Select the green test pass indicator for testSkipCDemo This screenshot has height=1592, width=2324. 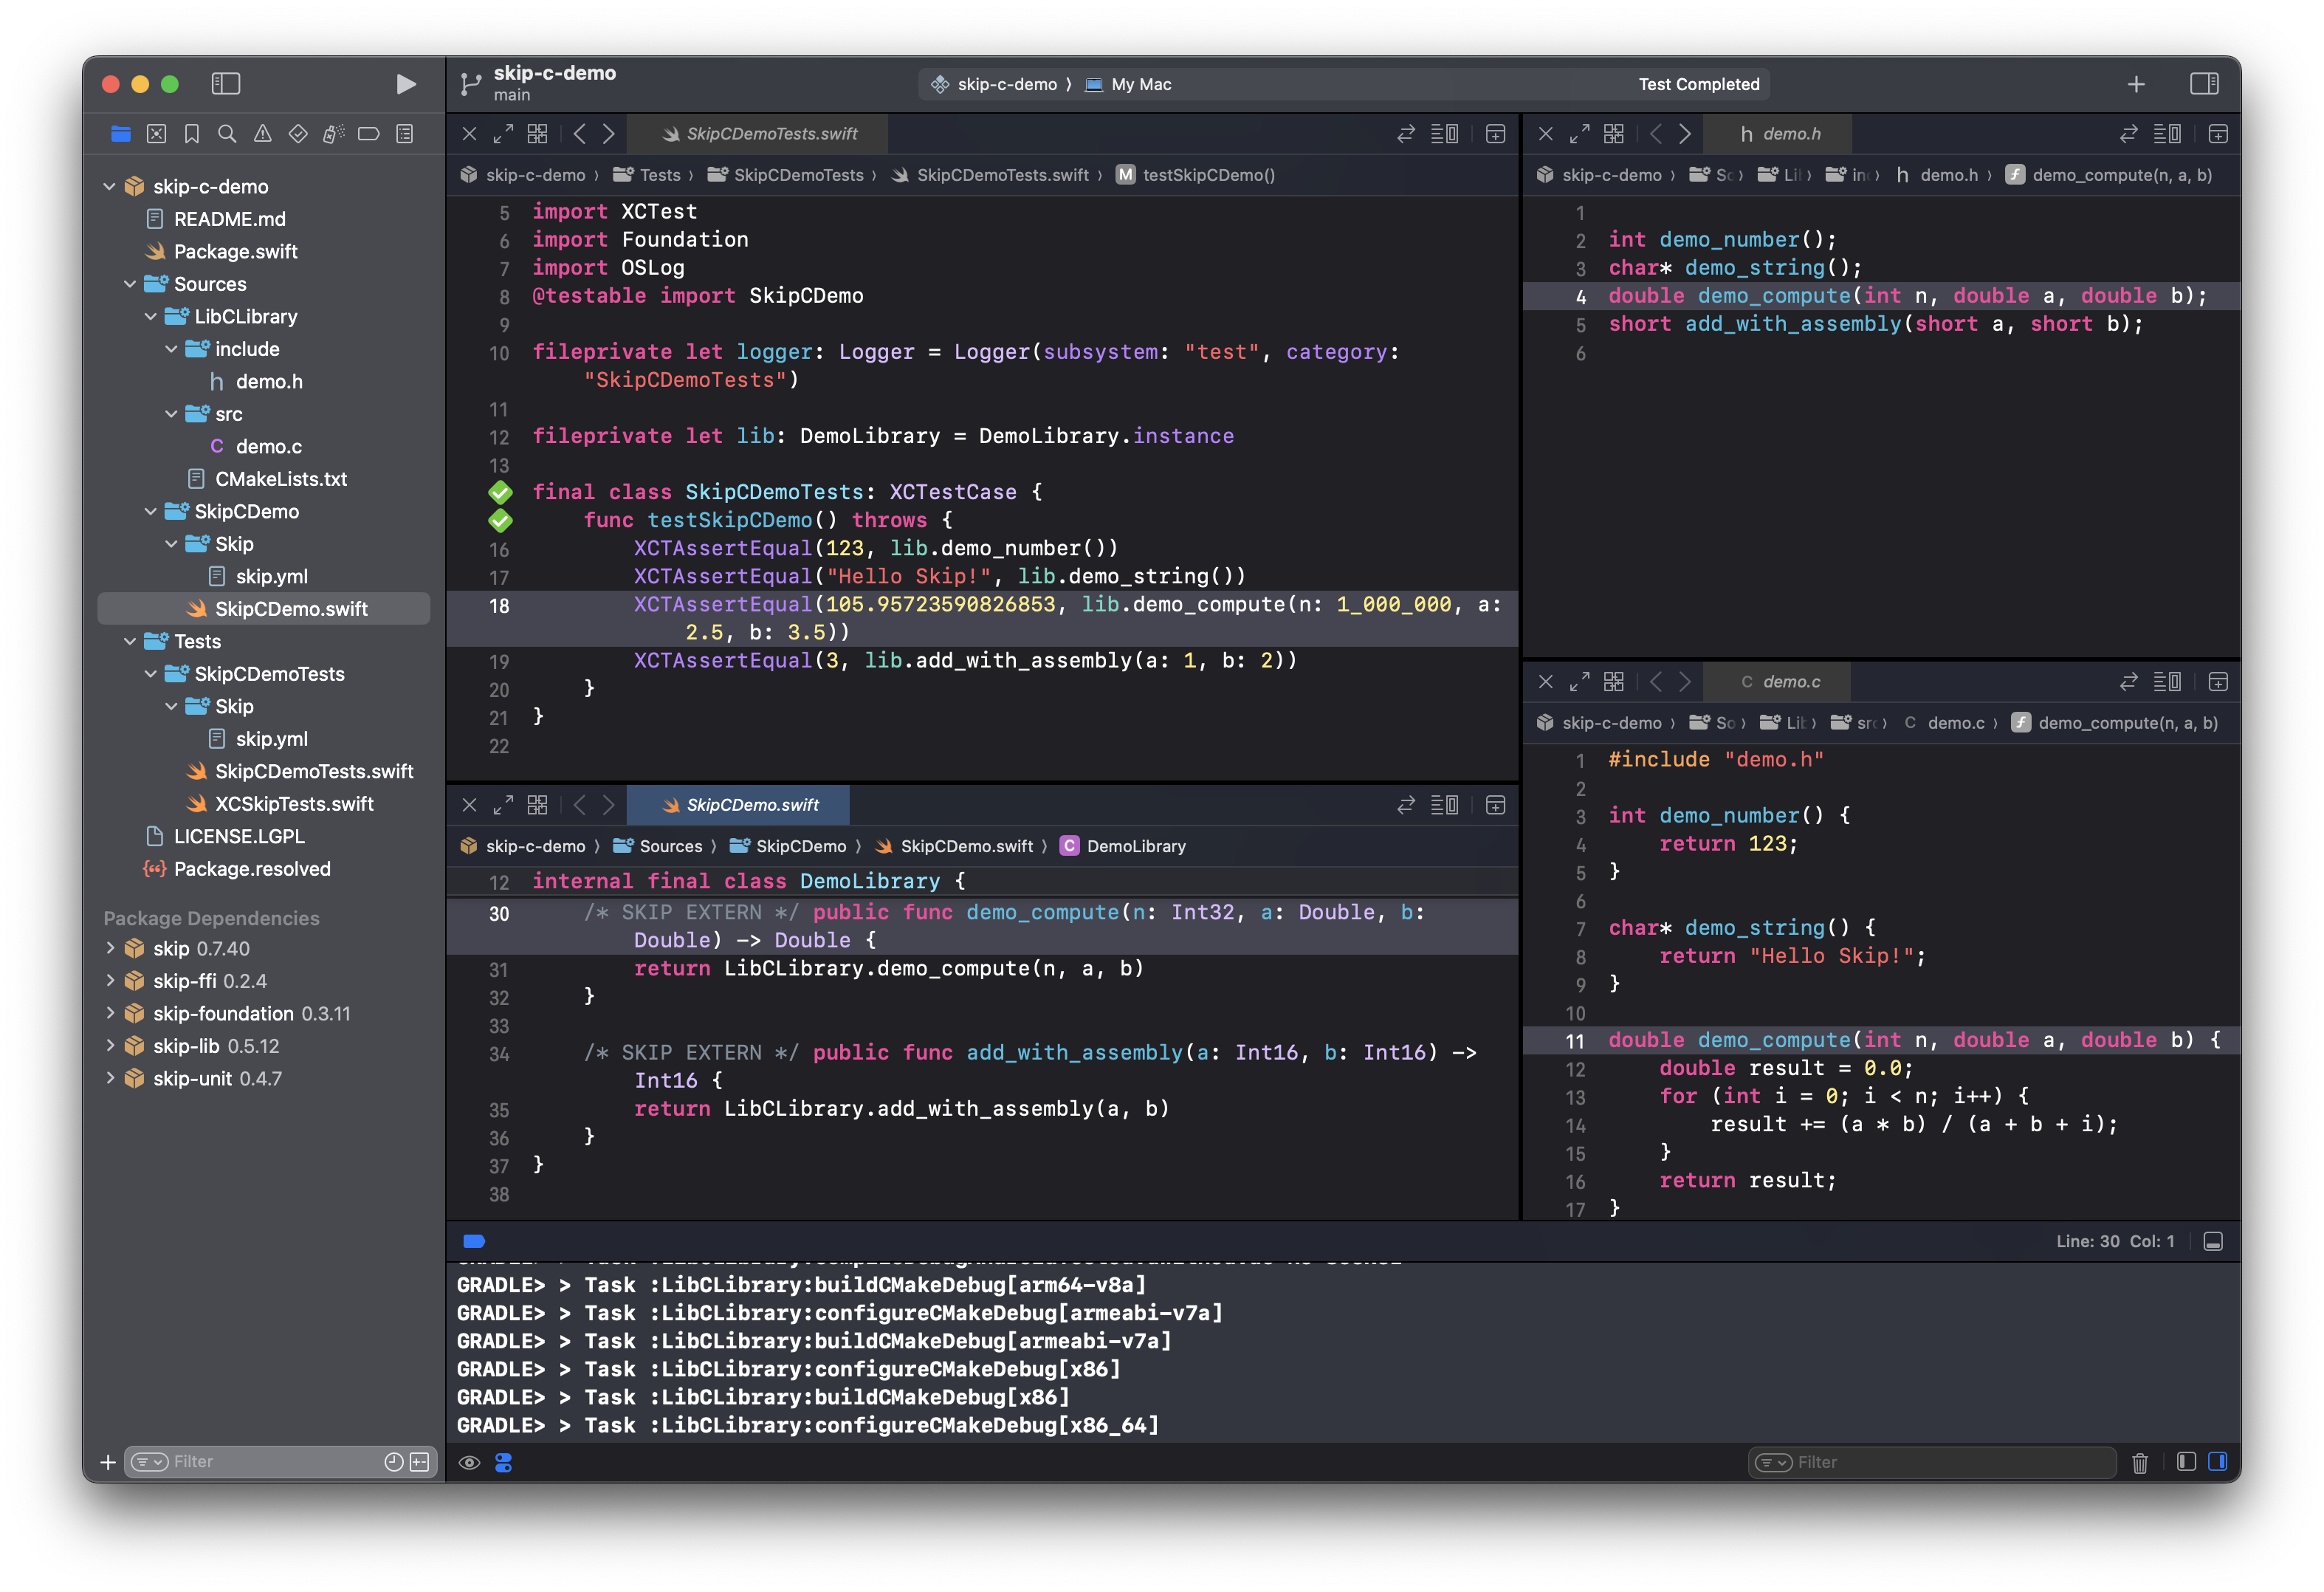(x=501, y=520)
